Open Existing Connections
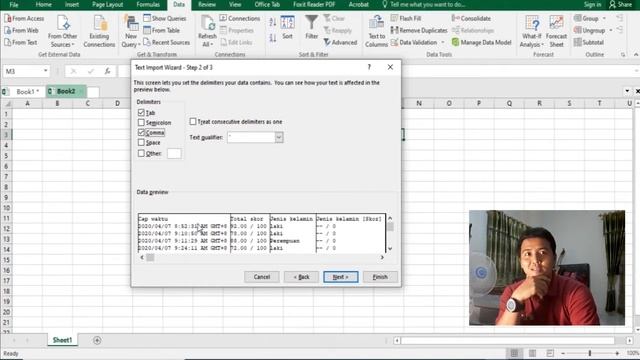Screen dimensions: 640x360 99,31
